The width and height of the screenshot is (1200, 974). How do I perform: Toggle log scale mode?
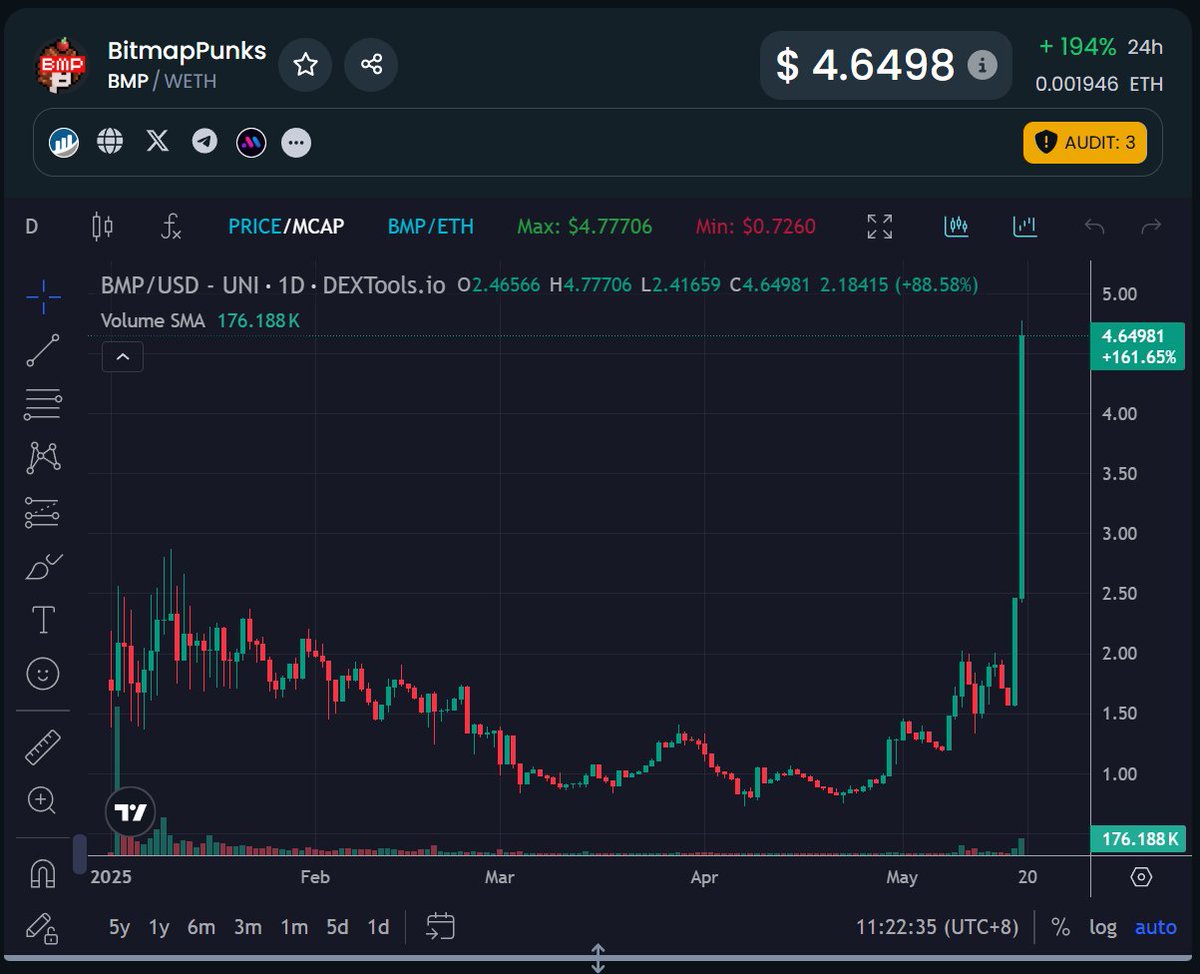pos(1103,927)
